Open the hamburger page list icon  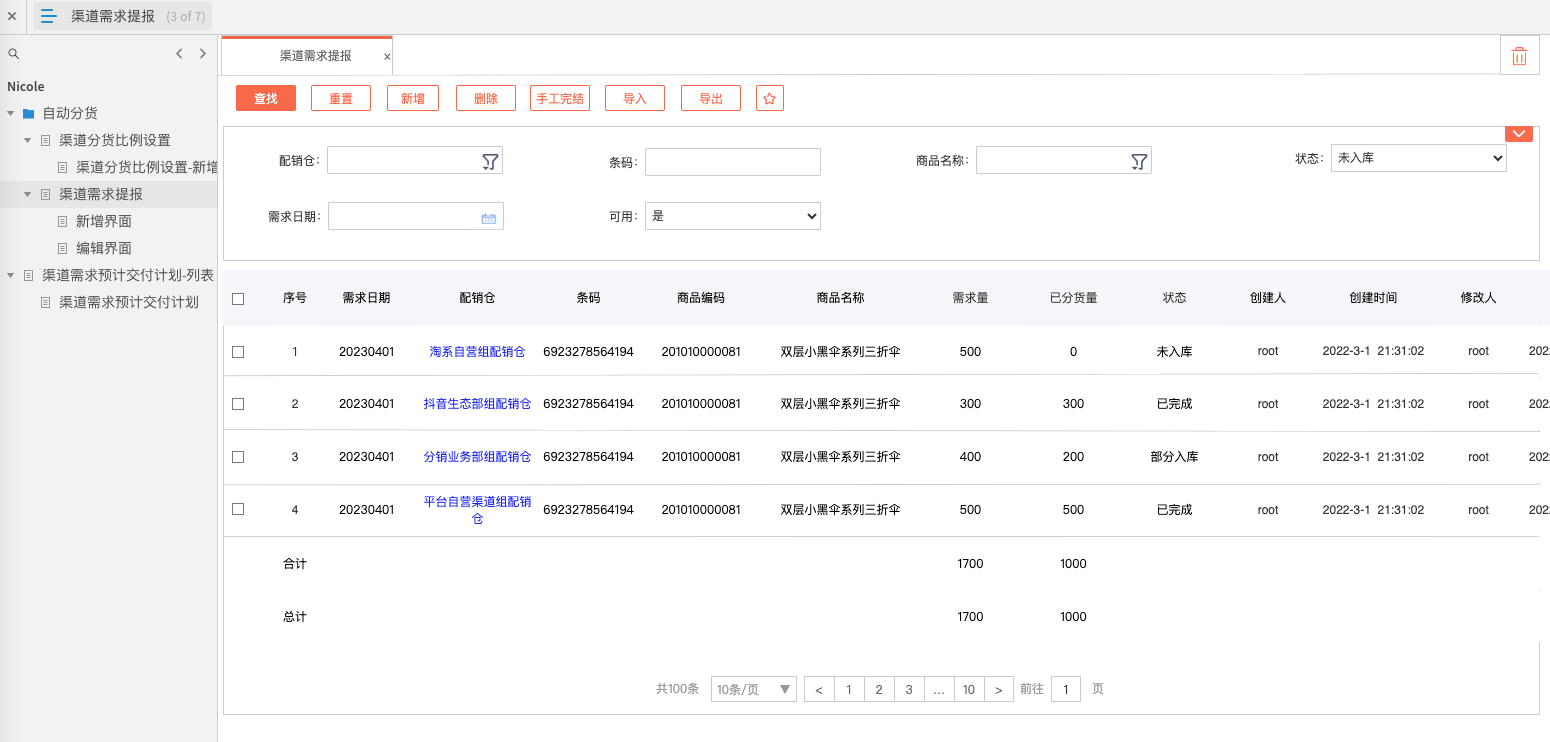point(49,16)
